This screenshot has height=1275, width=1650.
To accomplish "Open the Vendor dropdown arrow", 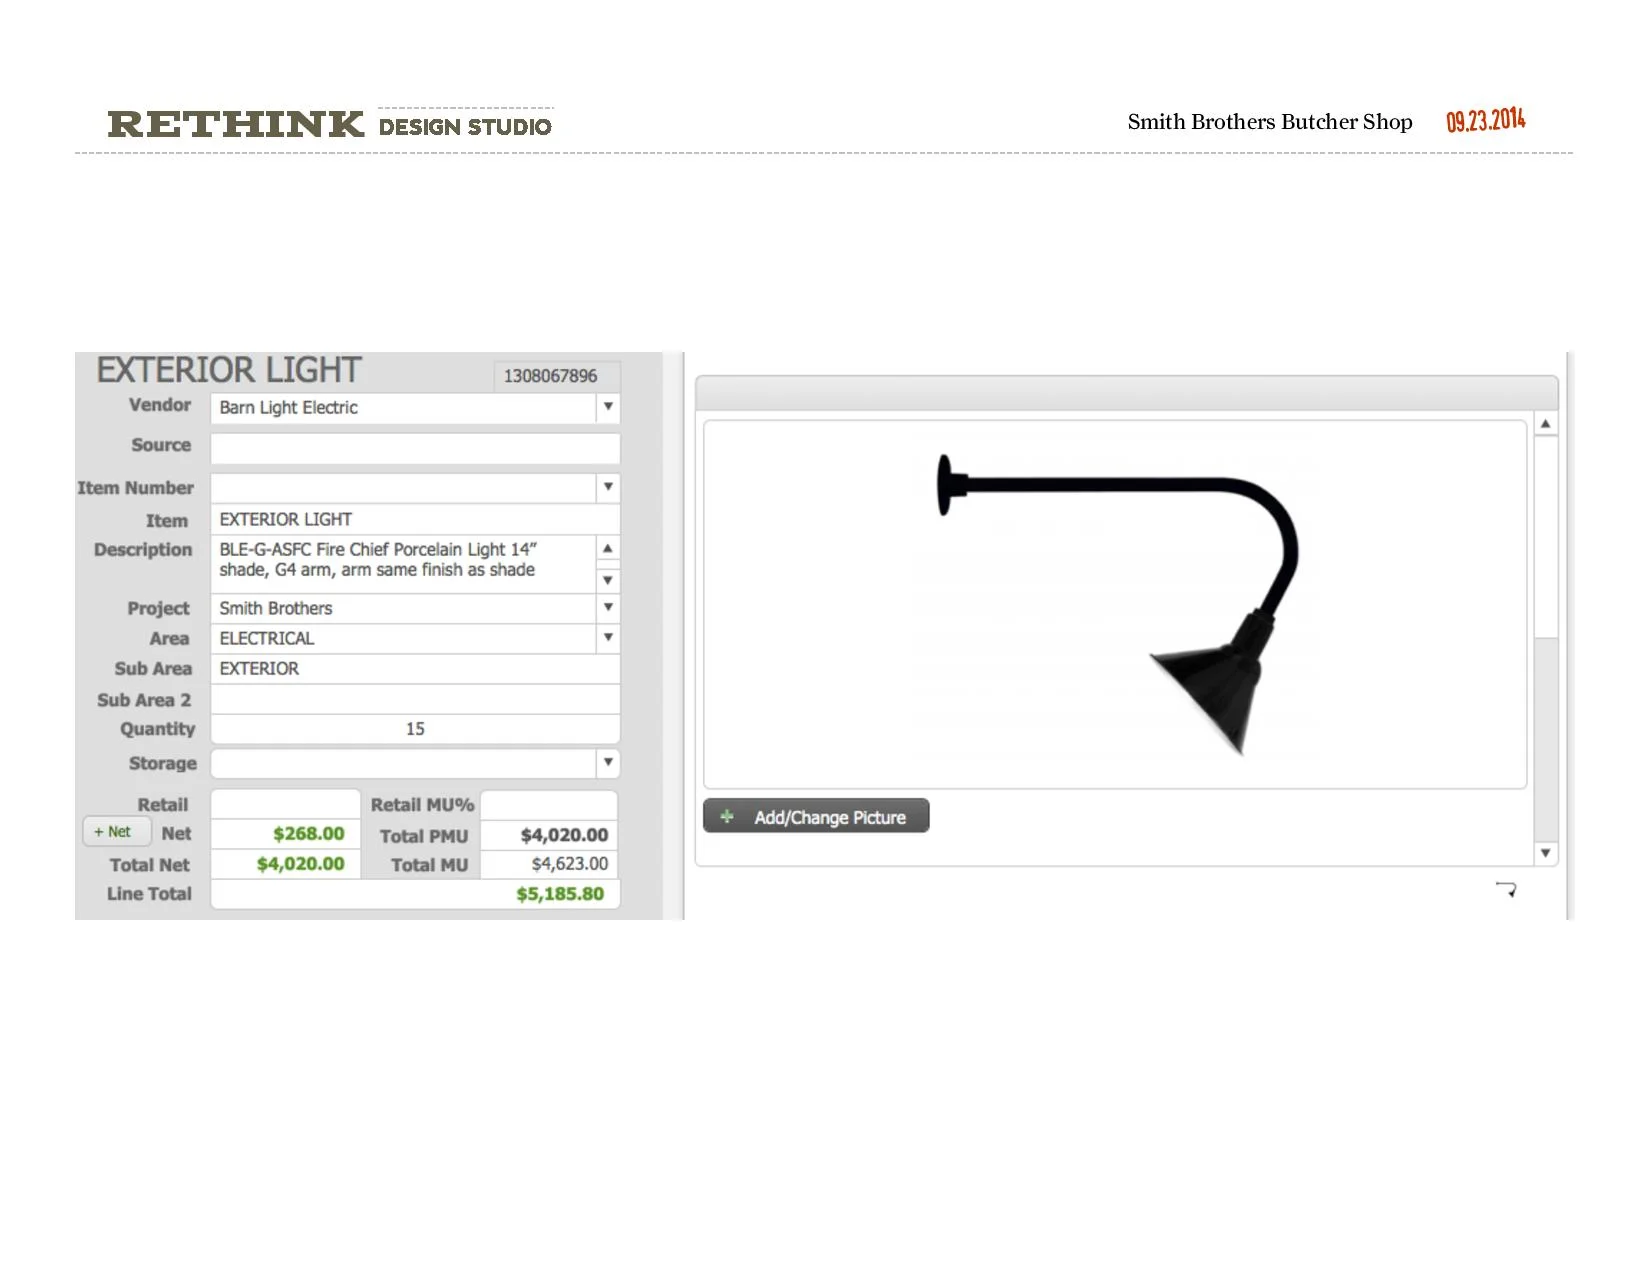I will [608, 407].
